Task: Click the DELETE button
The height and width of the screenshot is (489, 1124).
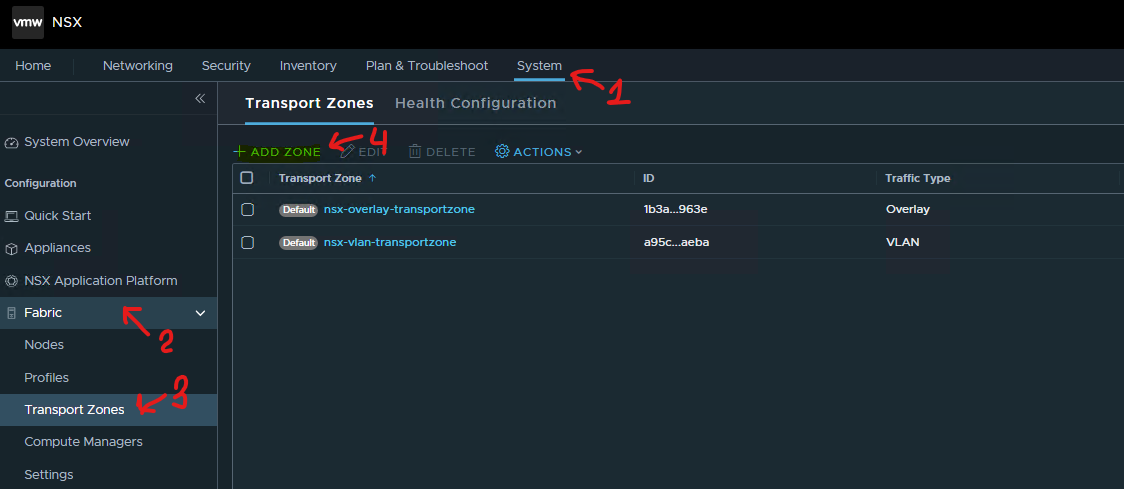Action: [442, 152]
